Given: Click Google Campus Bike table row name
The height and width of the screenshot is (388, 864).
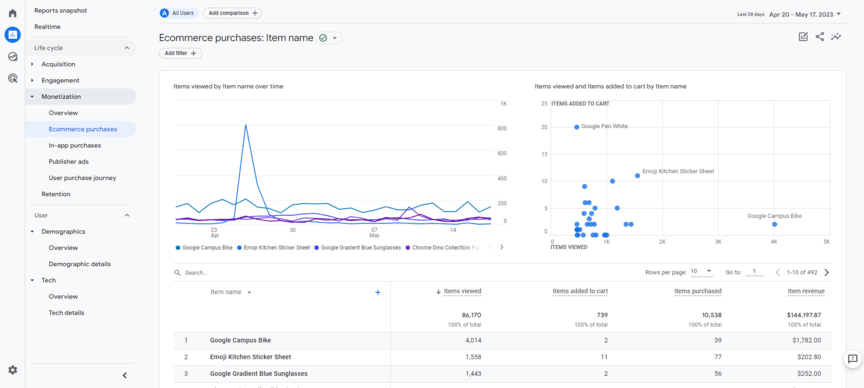Looking at the screenshot, I should [240, 341].
